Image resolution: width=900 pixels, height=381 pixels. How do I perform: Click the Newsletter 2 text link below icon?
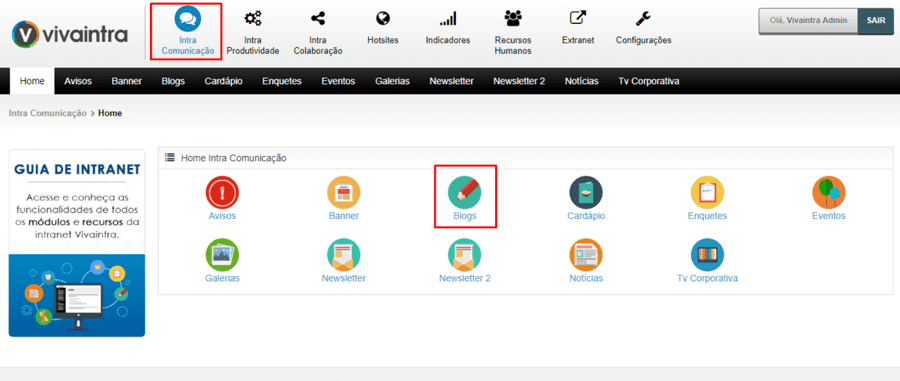coord(465,278)
